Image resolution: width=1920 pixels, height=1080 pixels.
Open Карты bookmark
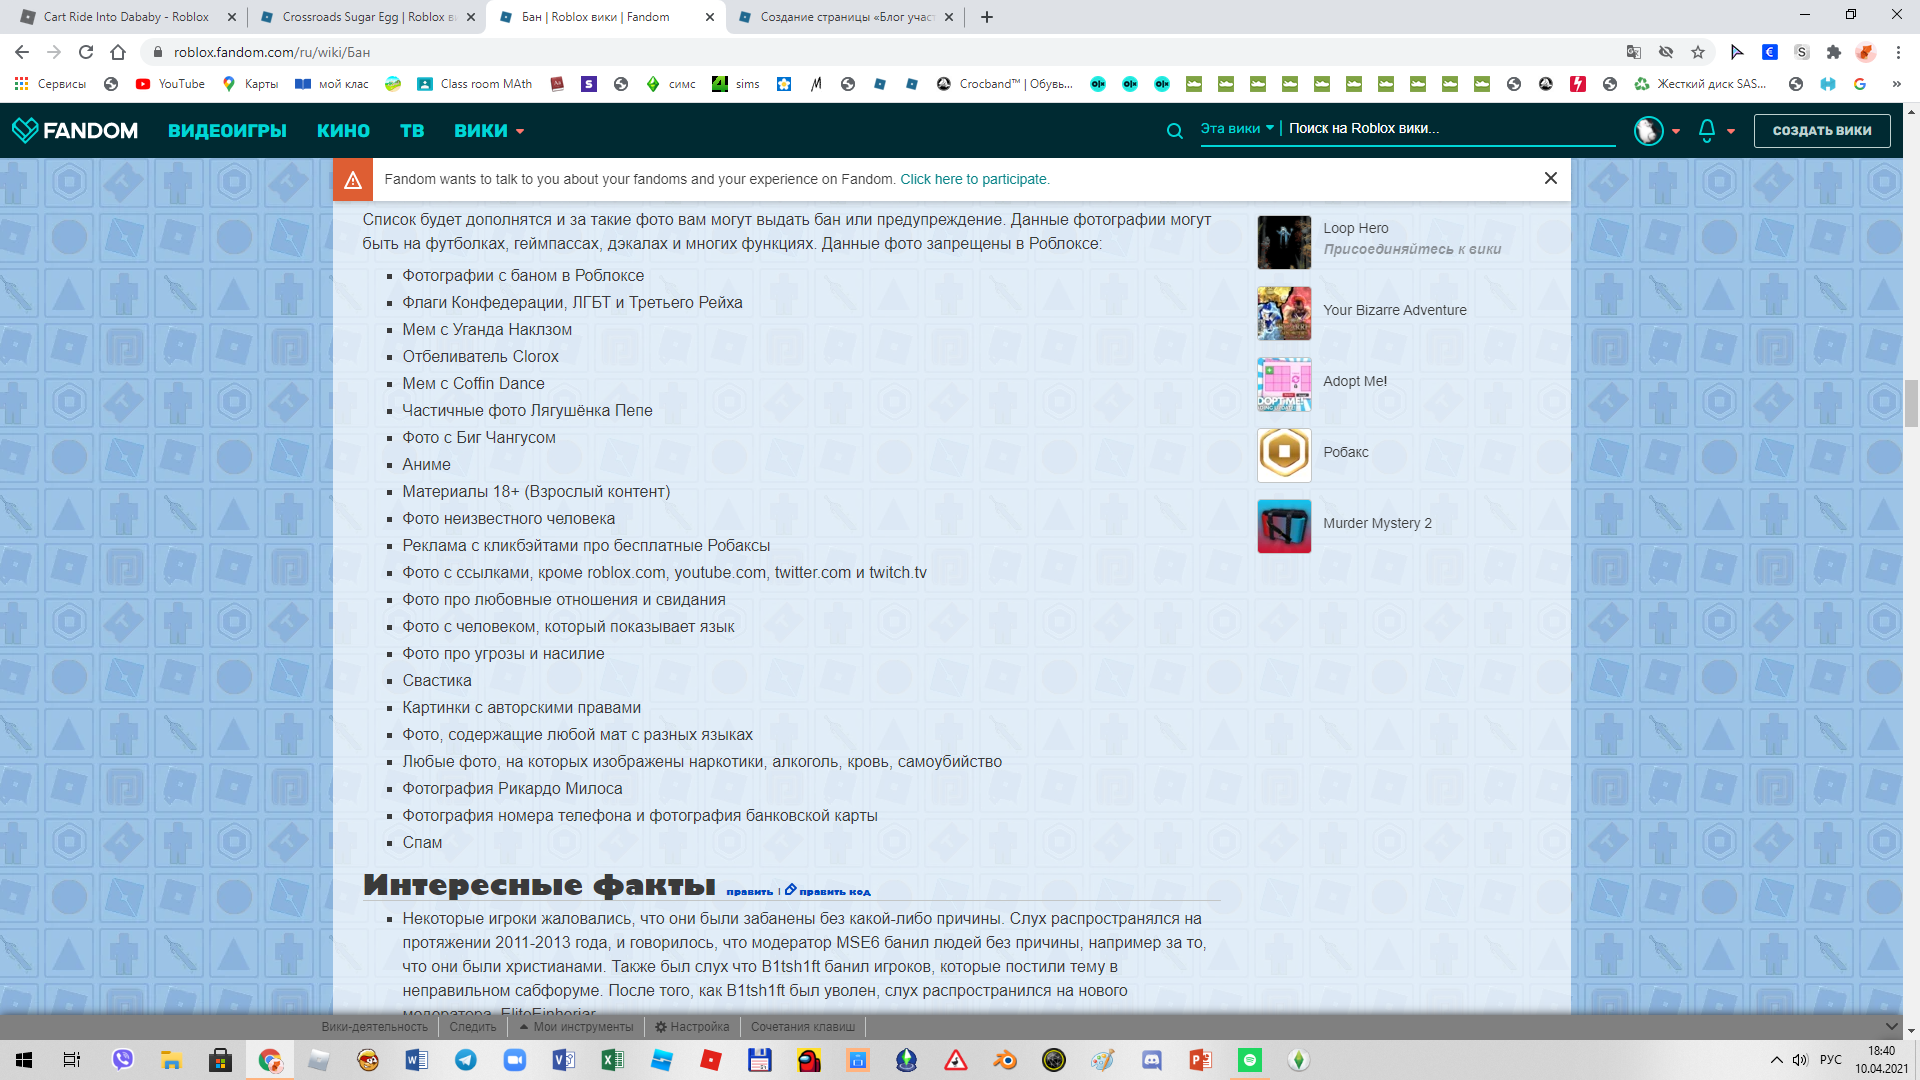[250, 84]
